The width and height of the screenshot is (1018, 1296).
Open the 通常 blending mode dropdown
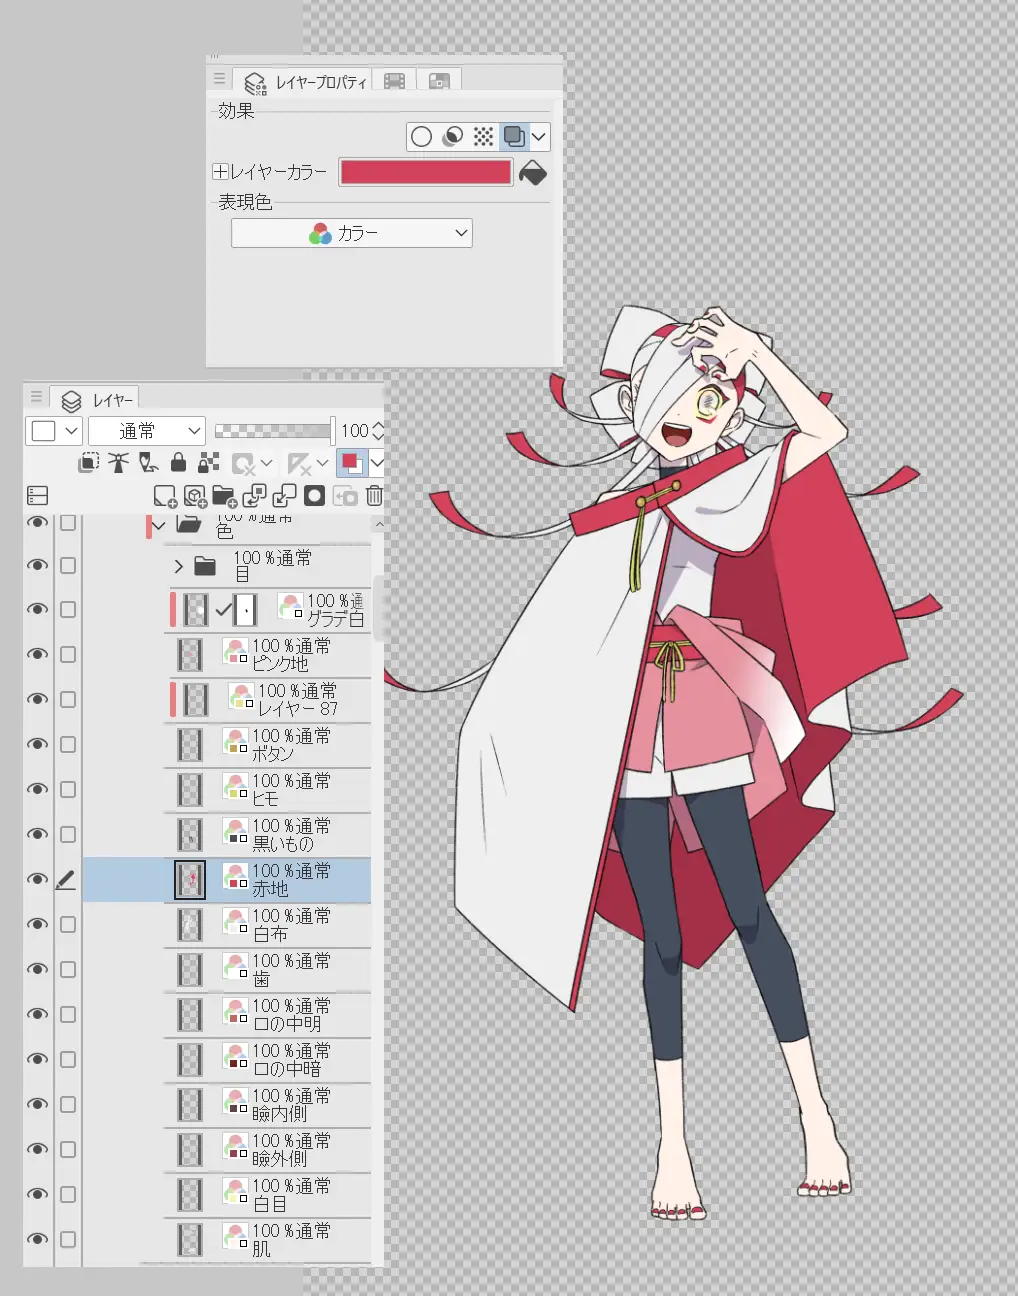tap(147, 431)
